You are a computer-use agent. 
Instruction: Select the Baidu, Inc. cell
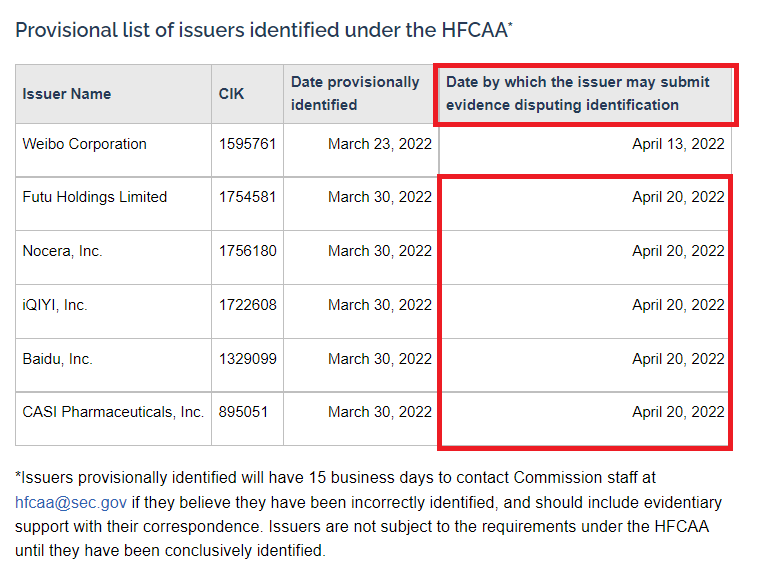pyautogui.click(x=57, y=359)
